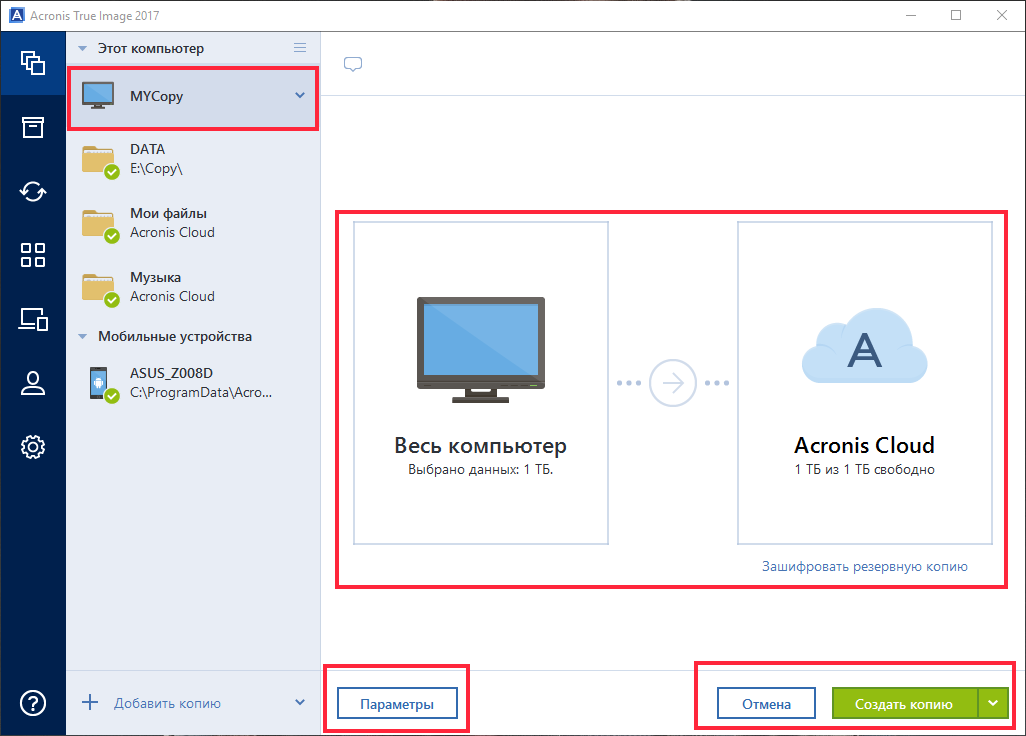Open the Account user icon
Screen dimensions: 1026x736
tap(33, 383)
